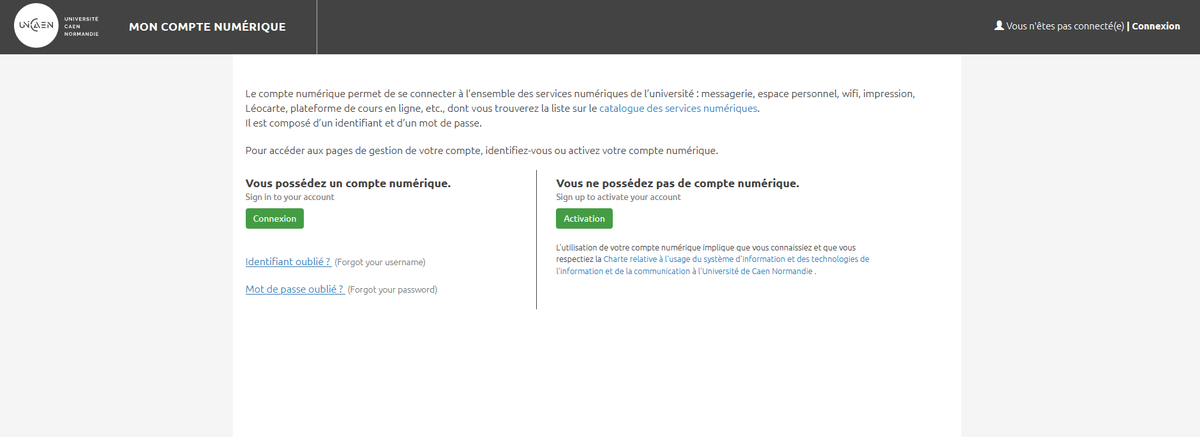
Task: Click the "Sign in to your account" subtitle
Action: (x=290, y=197)
